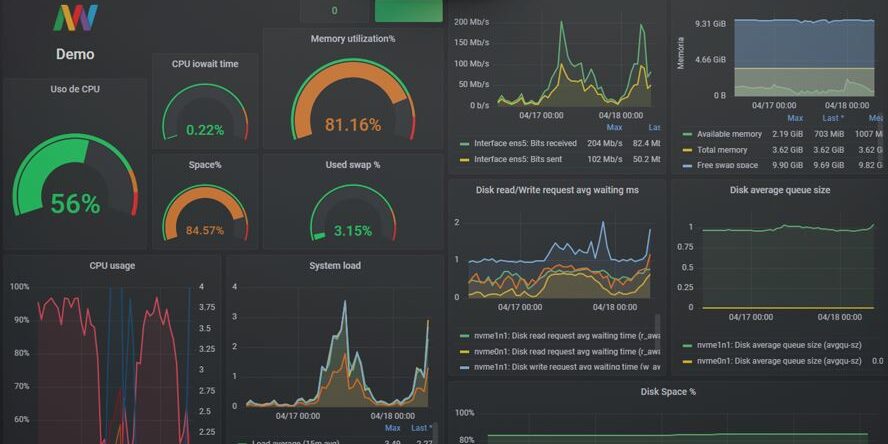This screenshot has height=444, width=888.
Task: Click the CPU iowait time gauge showing 0.22%
Action: [x=205, y=112]
